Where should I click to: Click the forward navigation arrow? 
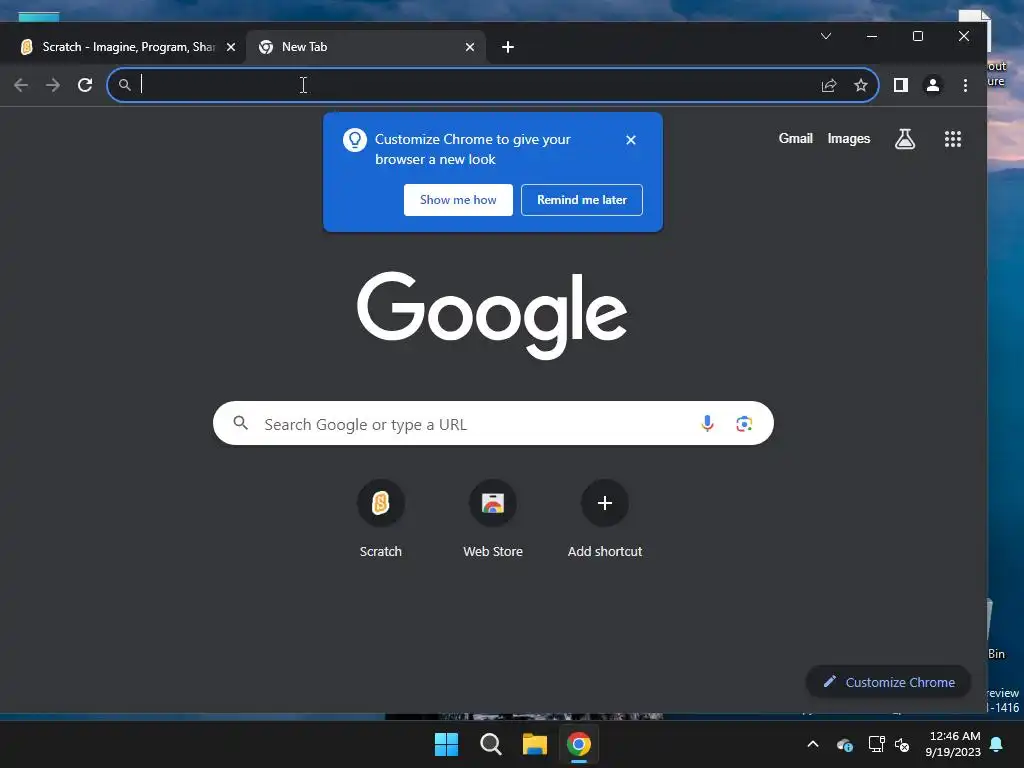(53, 85)
